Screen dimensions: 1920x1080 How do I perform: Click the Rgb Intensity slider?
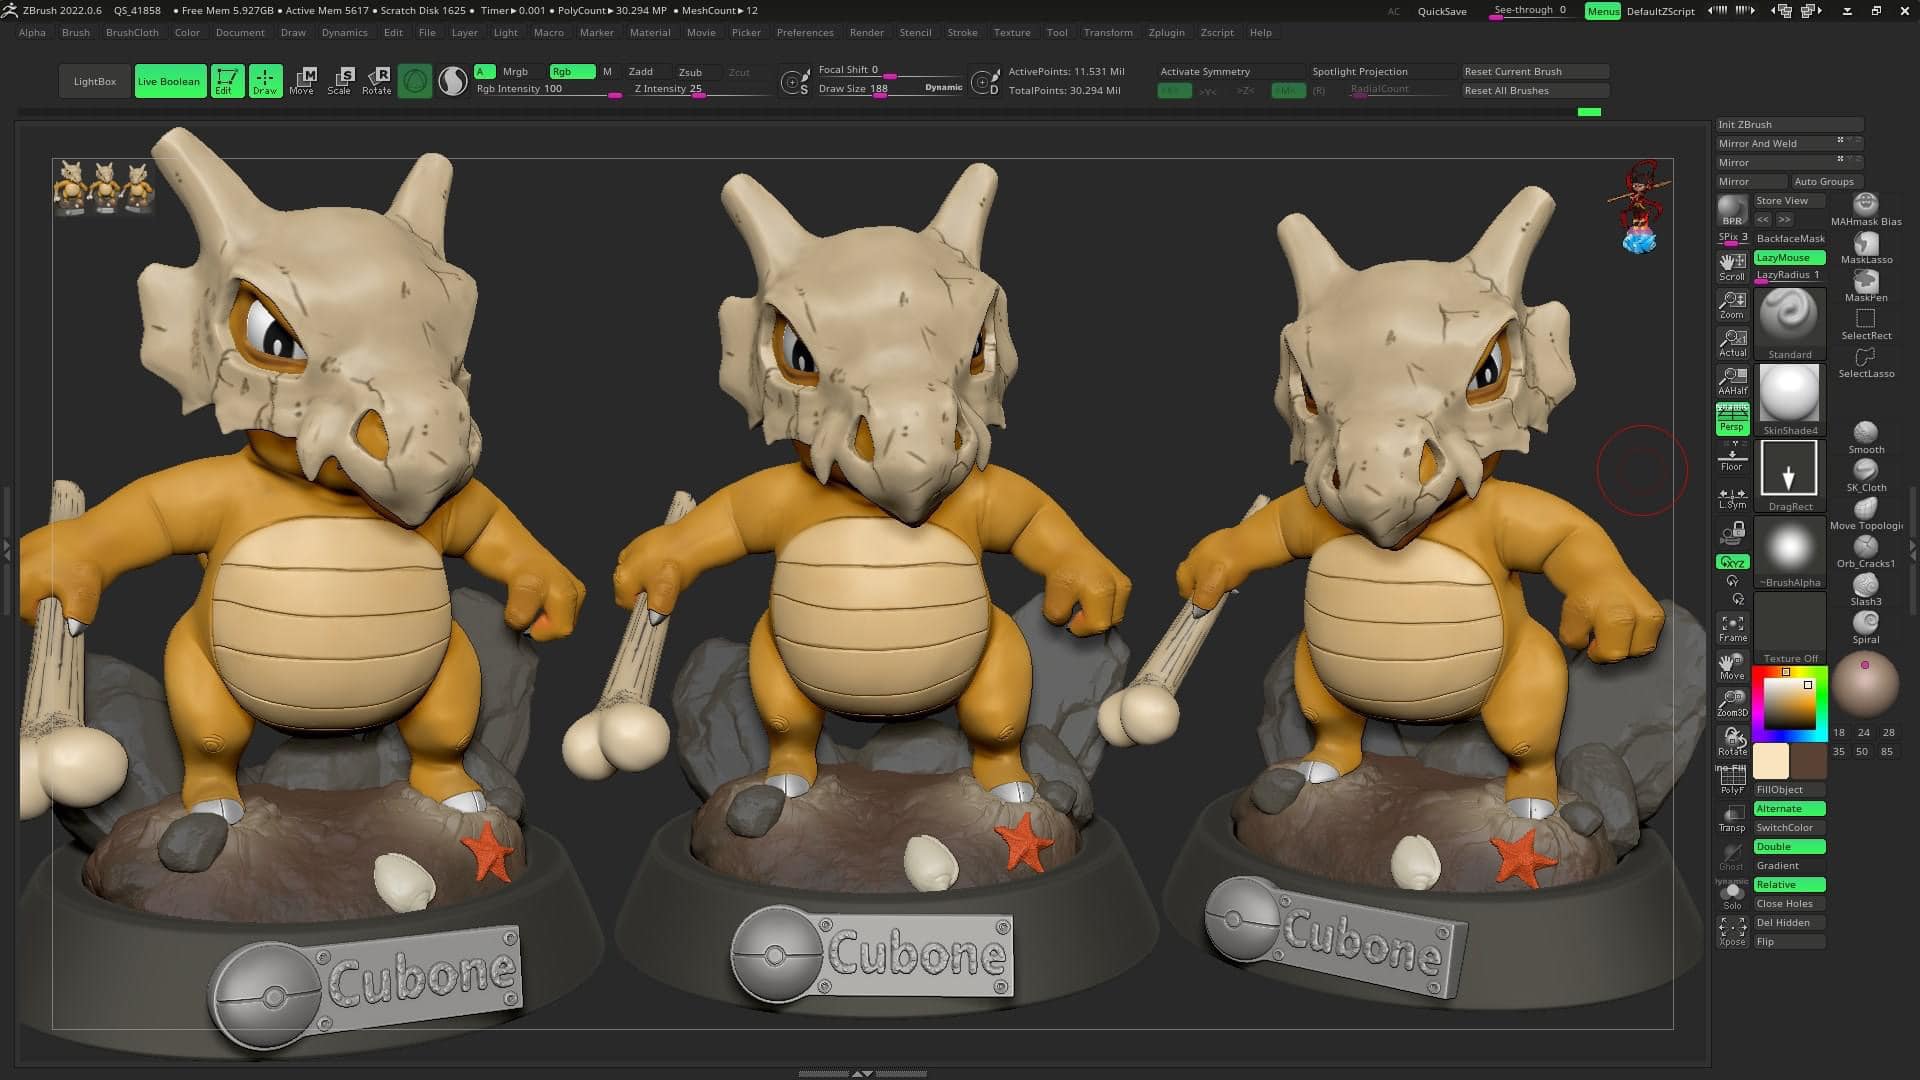(x=548, y=89)
